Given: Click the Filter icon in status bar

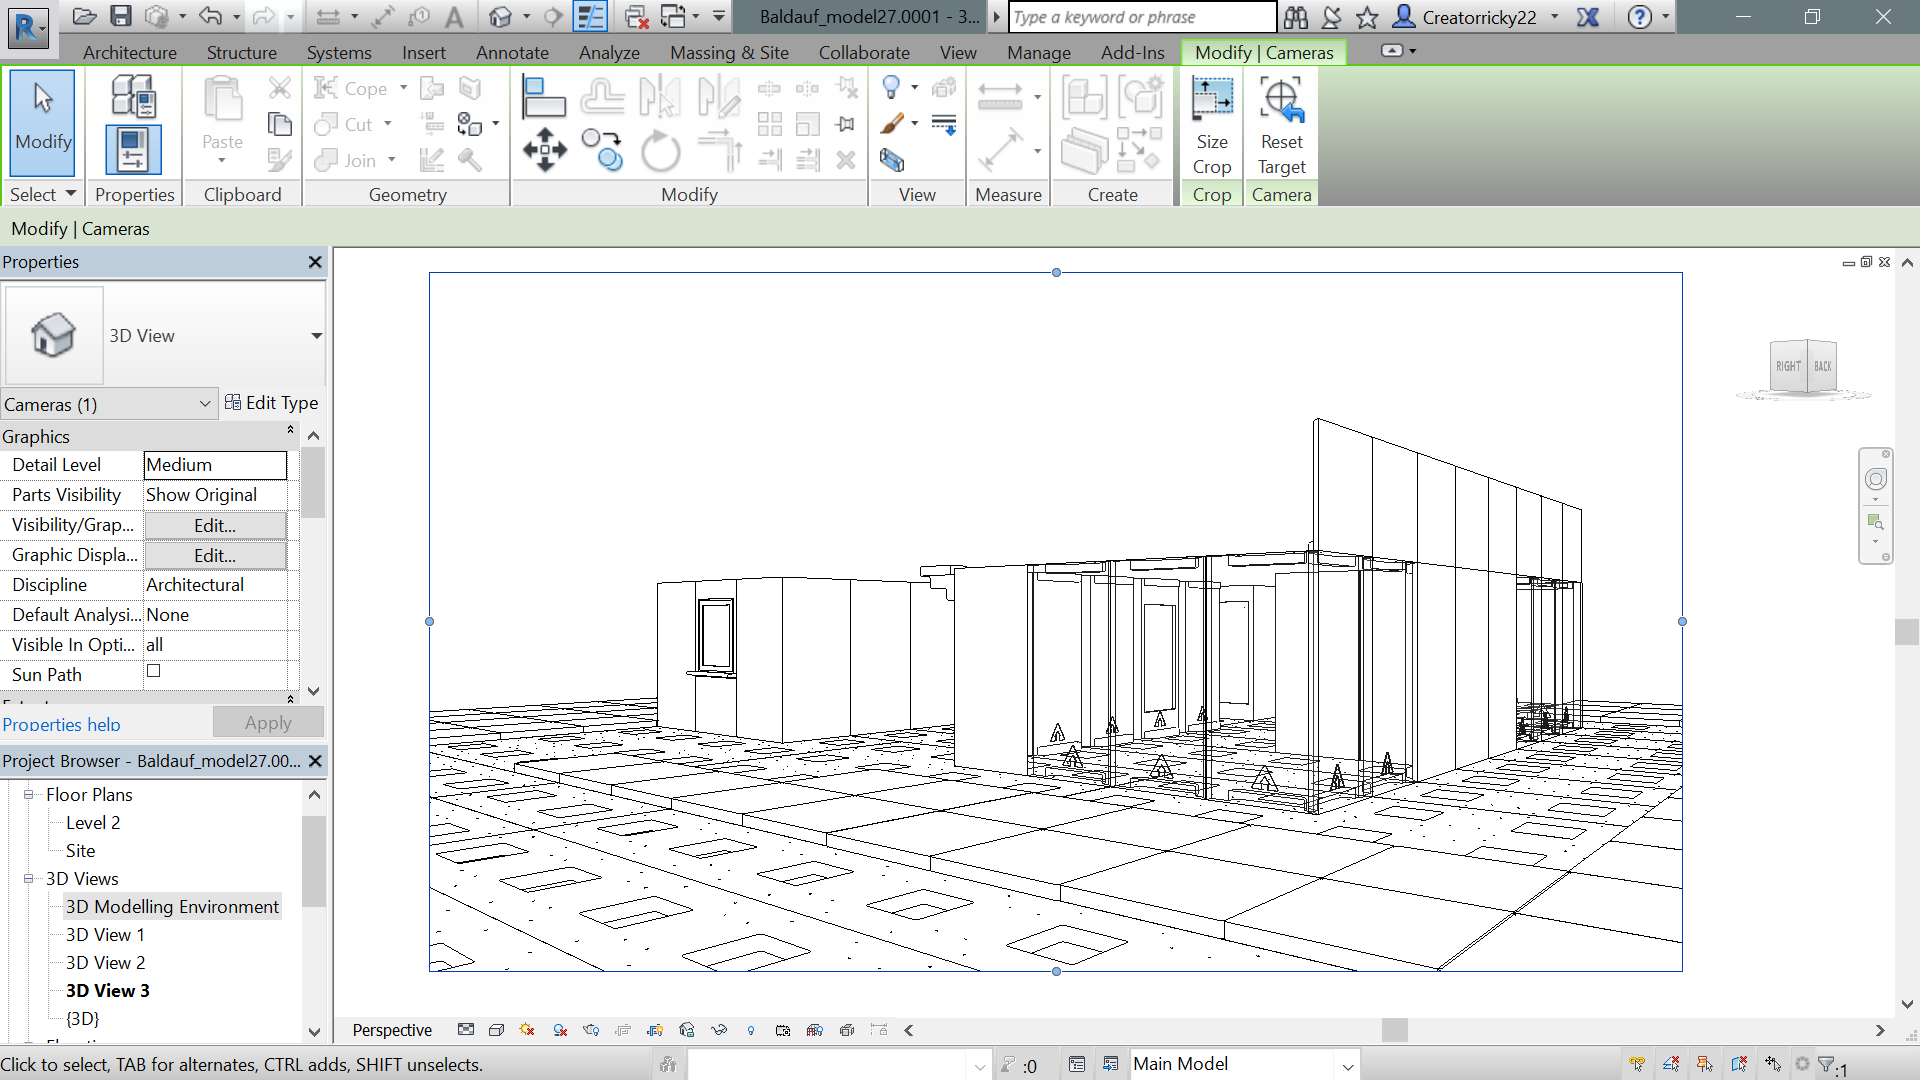Looking at the screenshot, I should 1826,1065.
